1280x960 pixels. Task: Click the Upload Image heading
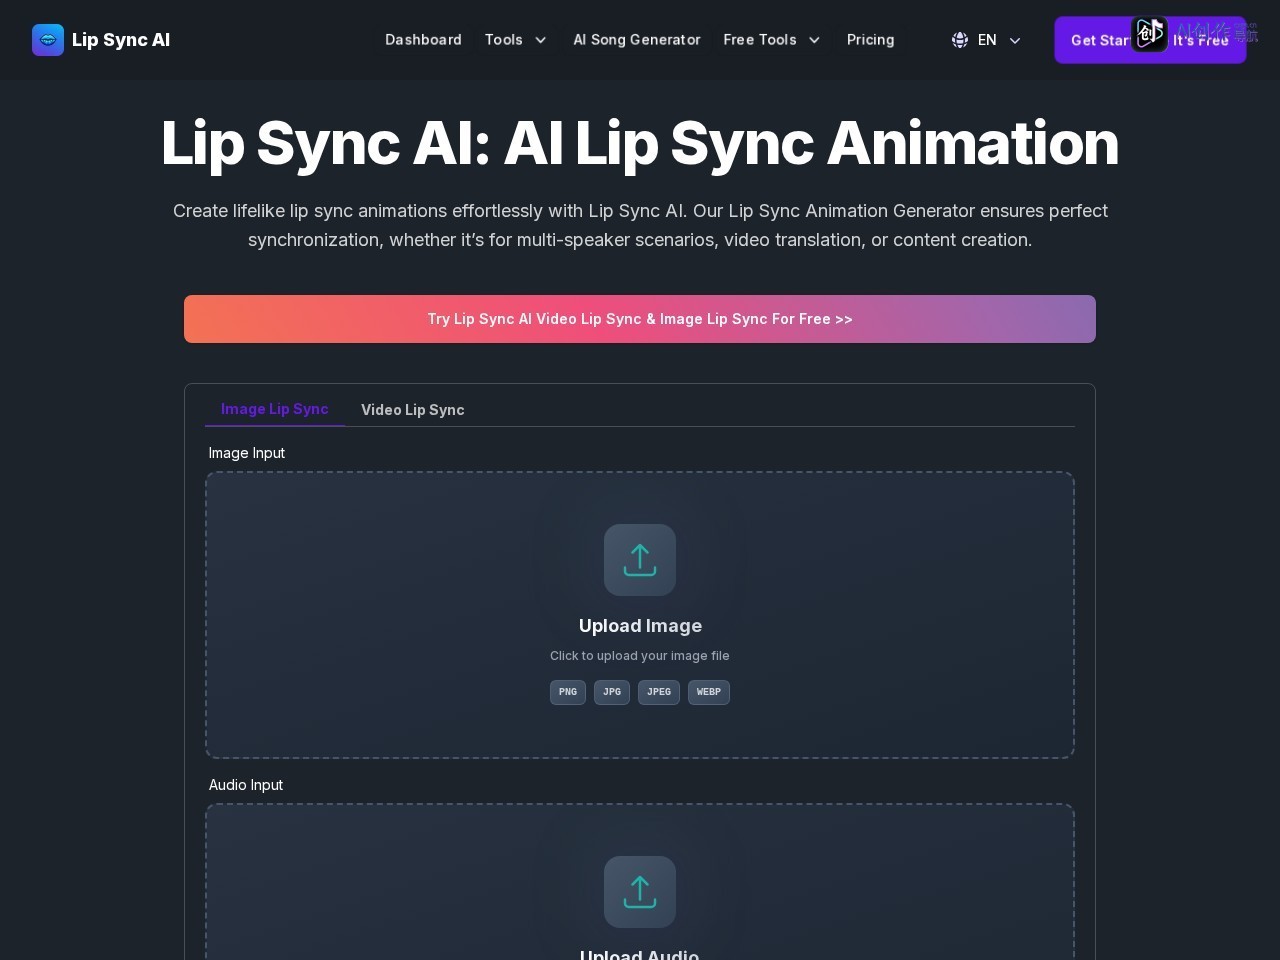(640, 626)
